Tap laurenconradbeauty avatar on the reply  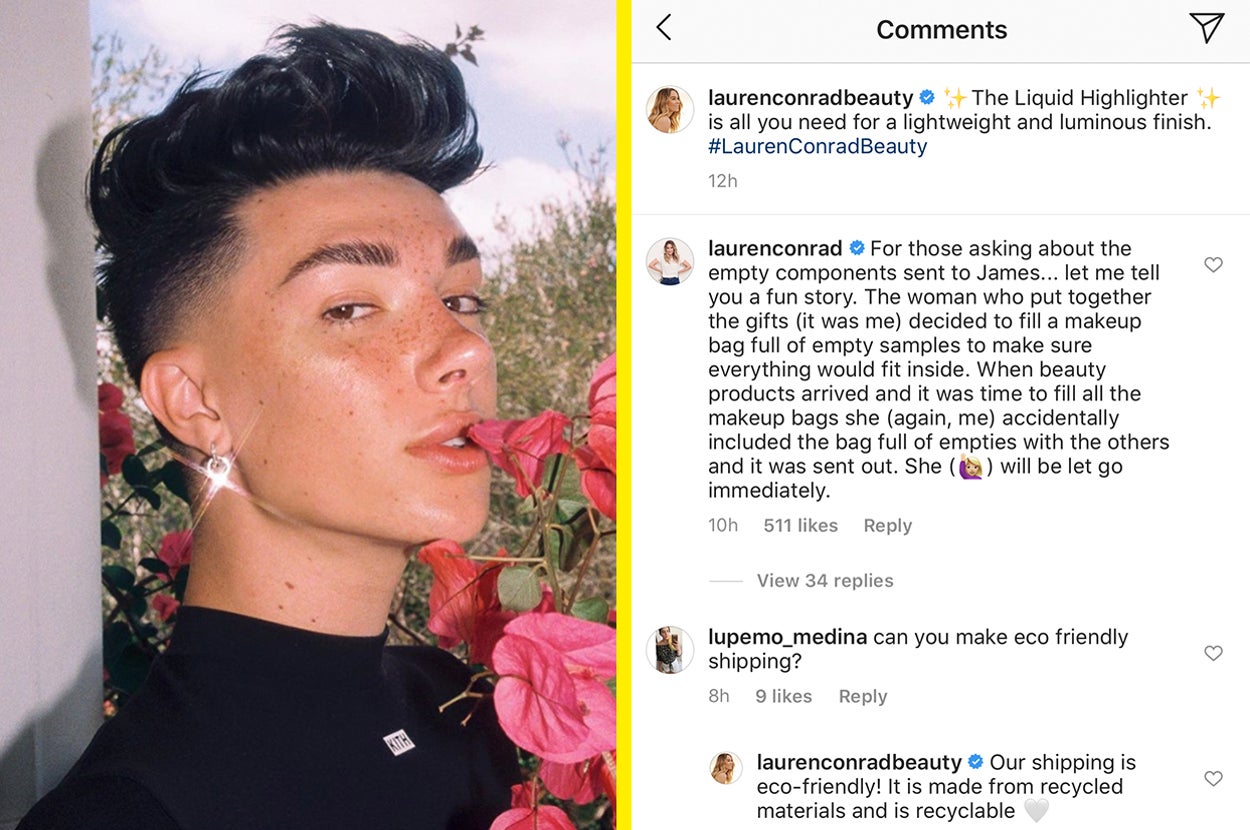(x=726, y=769)
